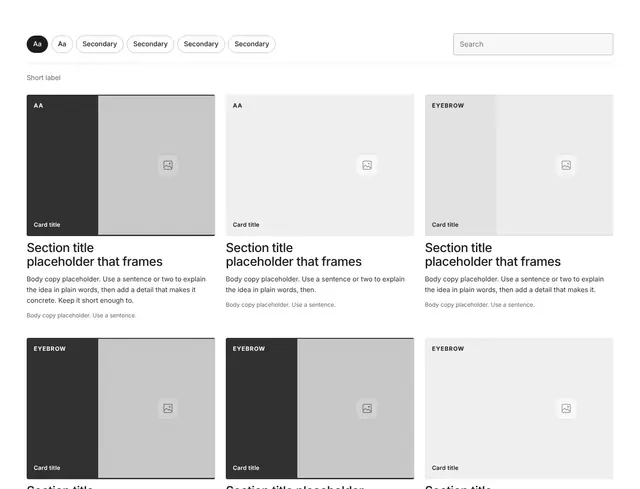
Task: Click EYEBROW label on bottom-row left dark card
Action: click(x=50, y=349)
